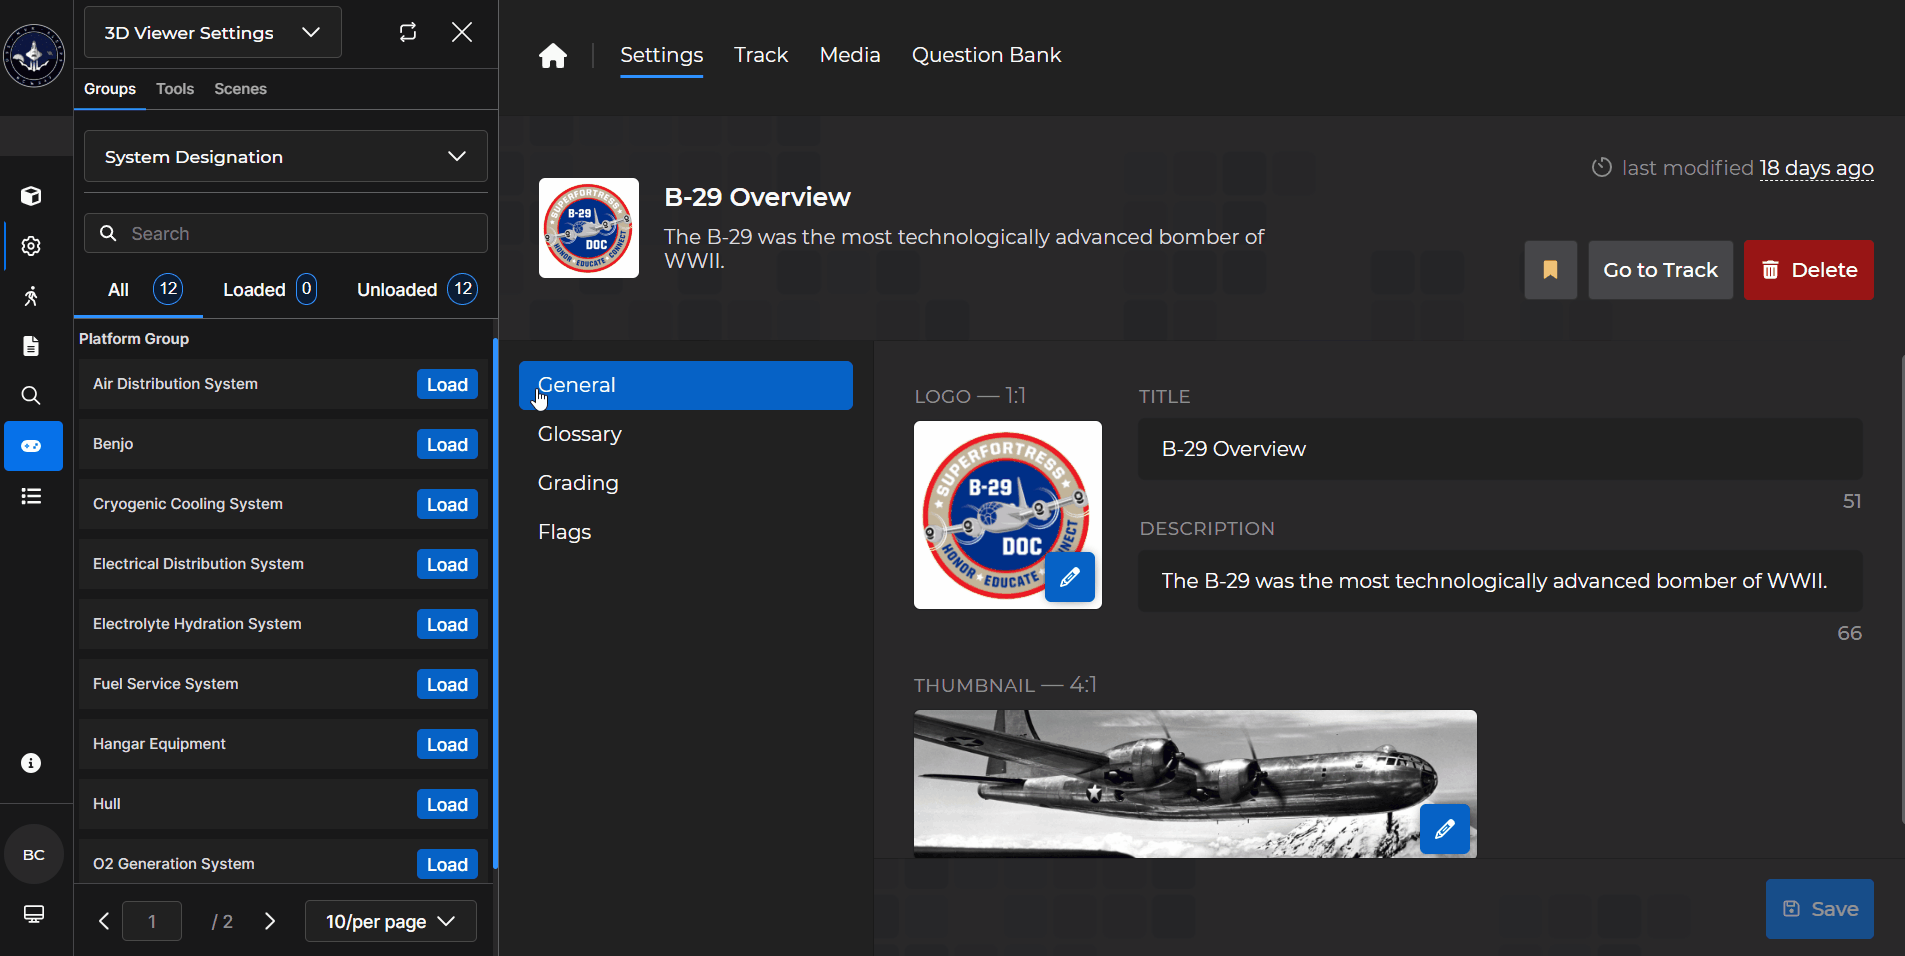Load the Electrolyte Hydration System group
Viewport: 1905px width, 956px height.
447,625
